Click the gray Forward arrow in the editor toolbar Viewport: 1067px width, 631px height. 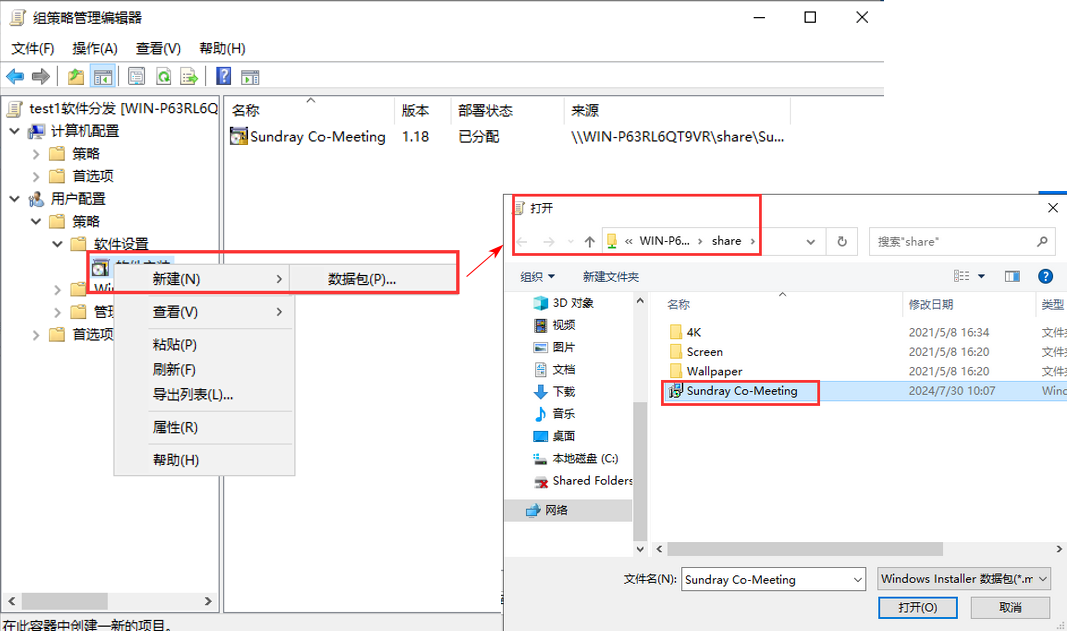tap(41, 76)
